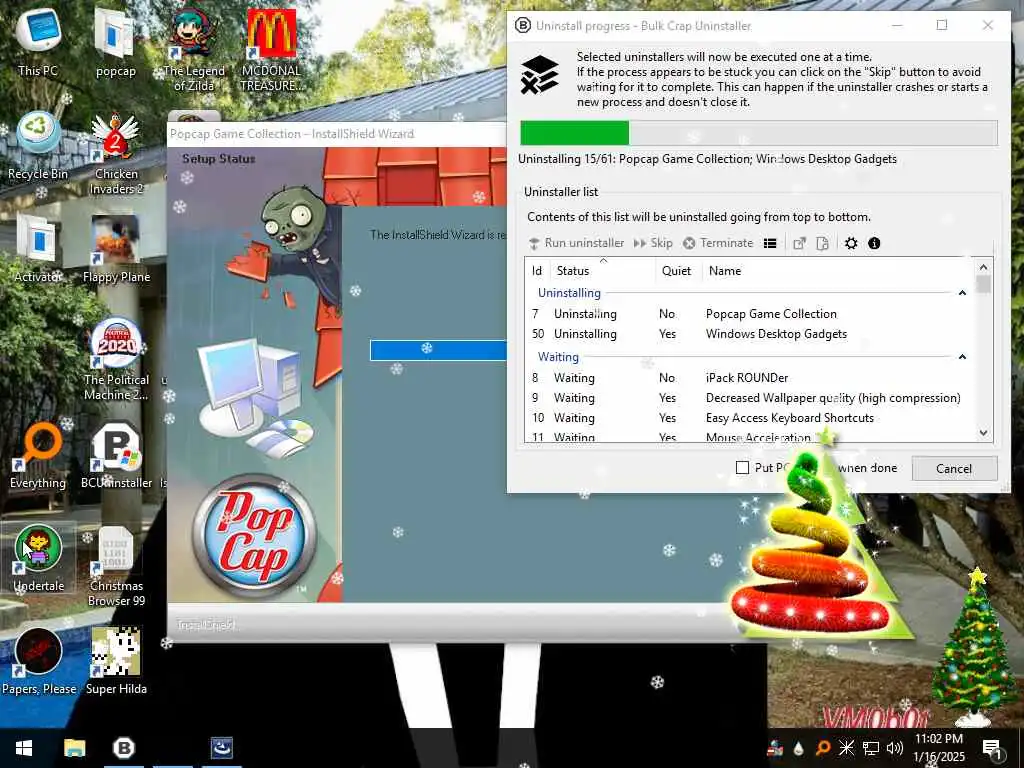Select the Flappy Plane shortcut

(x=116, y=249)
